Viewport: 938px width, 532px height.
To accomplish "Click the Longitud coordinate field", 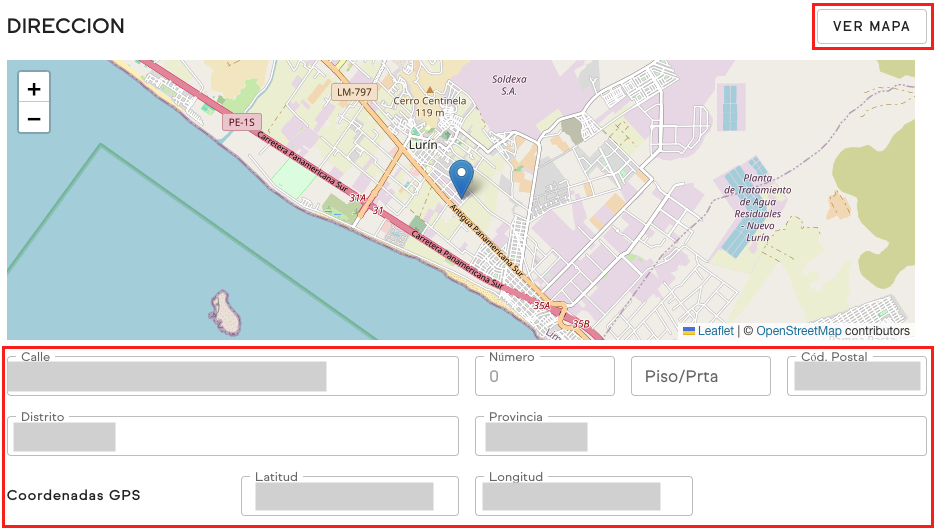I will 583,496.
